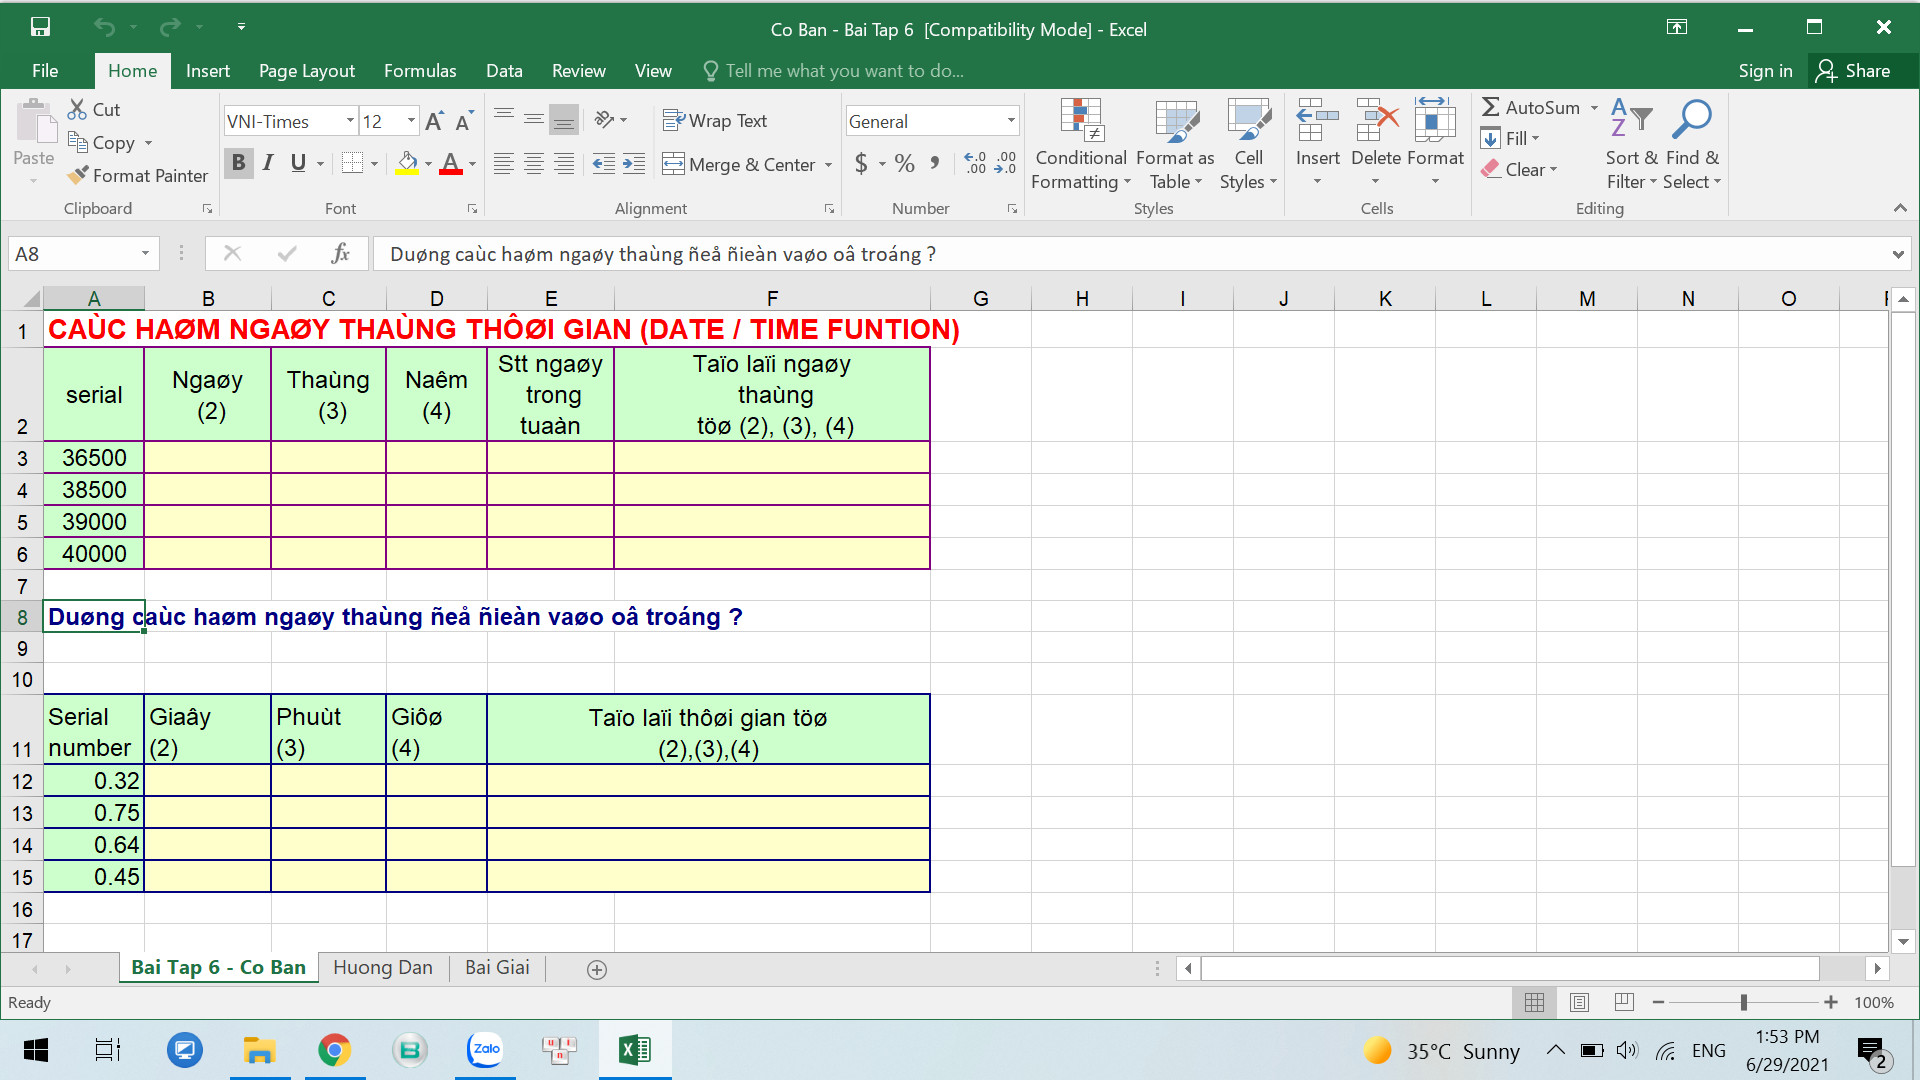The width and height of the screenshot is (1920, 1080).
Task: Click the Format Painter brush icon
Action: pos(78,175)
